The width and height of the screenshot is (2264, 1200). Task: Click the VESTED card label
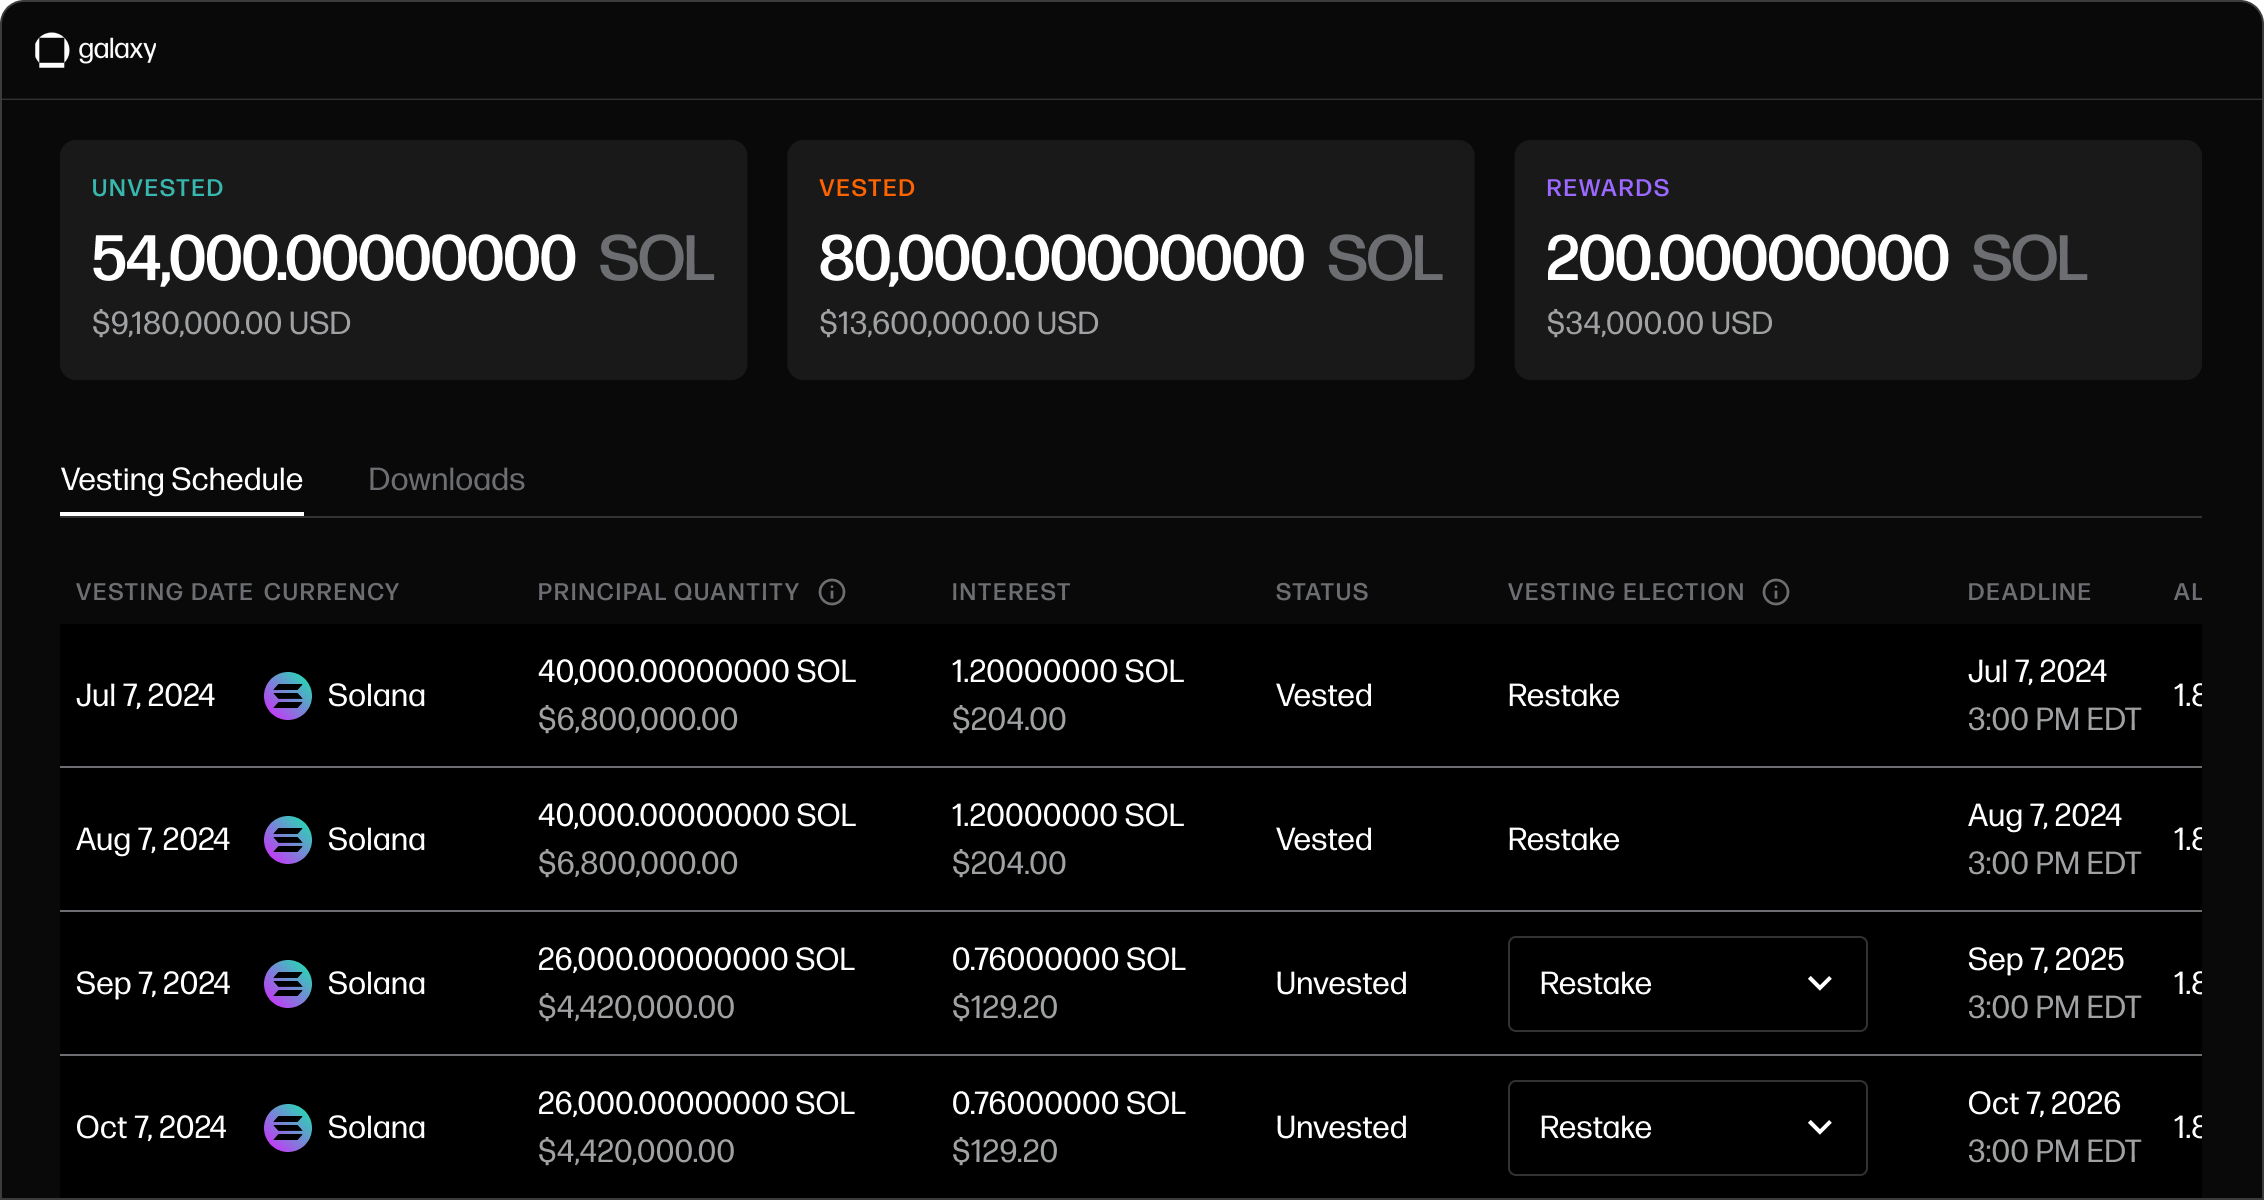[x=867, y=188]
